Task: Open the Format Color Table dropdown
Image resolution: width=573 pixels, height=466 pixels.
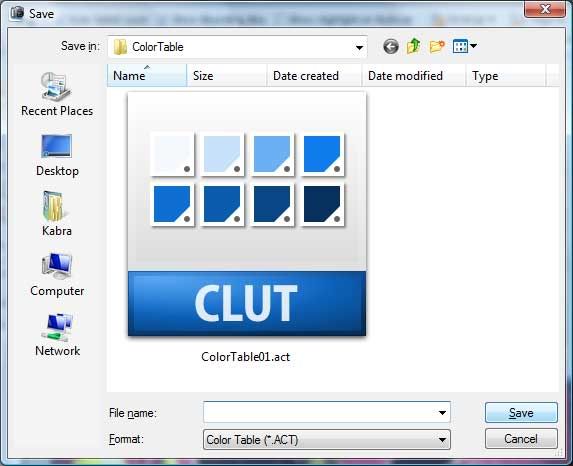Action: 327,439
